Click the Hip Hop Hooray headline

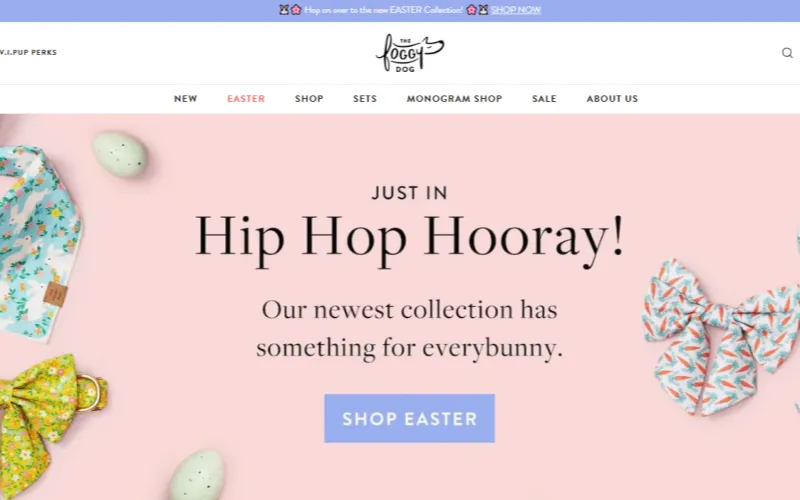pyautogui.click(x=409, y=238)
